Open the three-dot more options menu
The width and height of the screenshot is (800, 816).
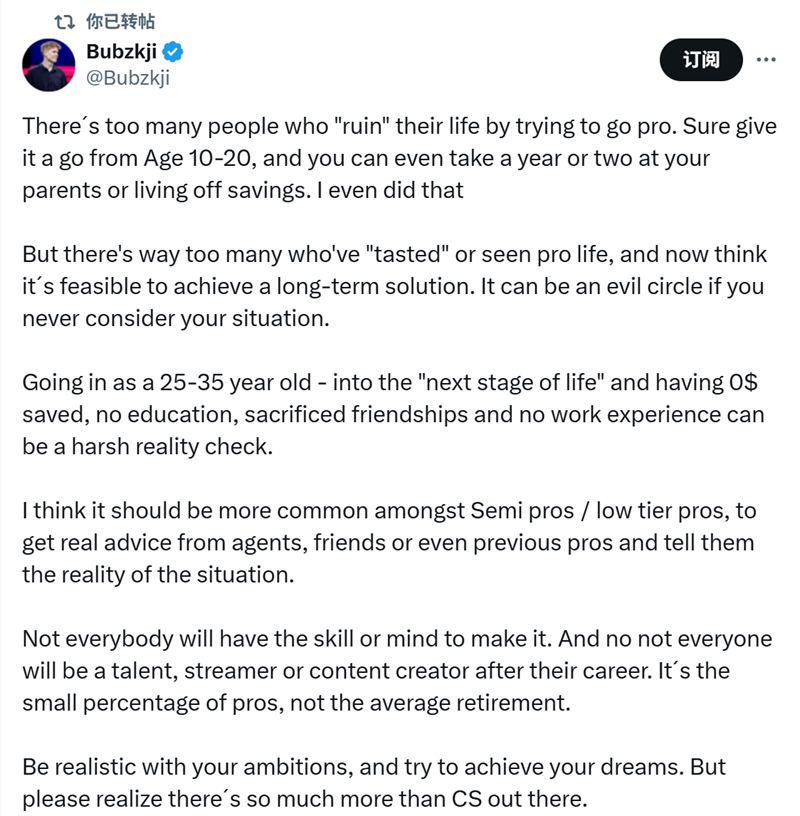pyautogui.click(x=766, y=60)
